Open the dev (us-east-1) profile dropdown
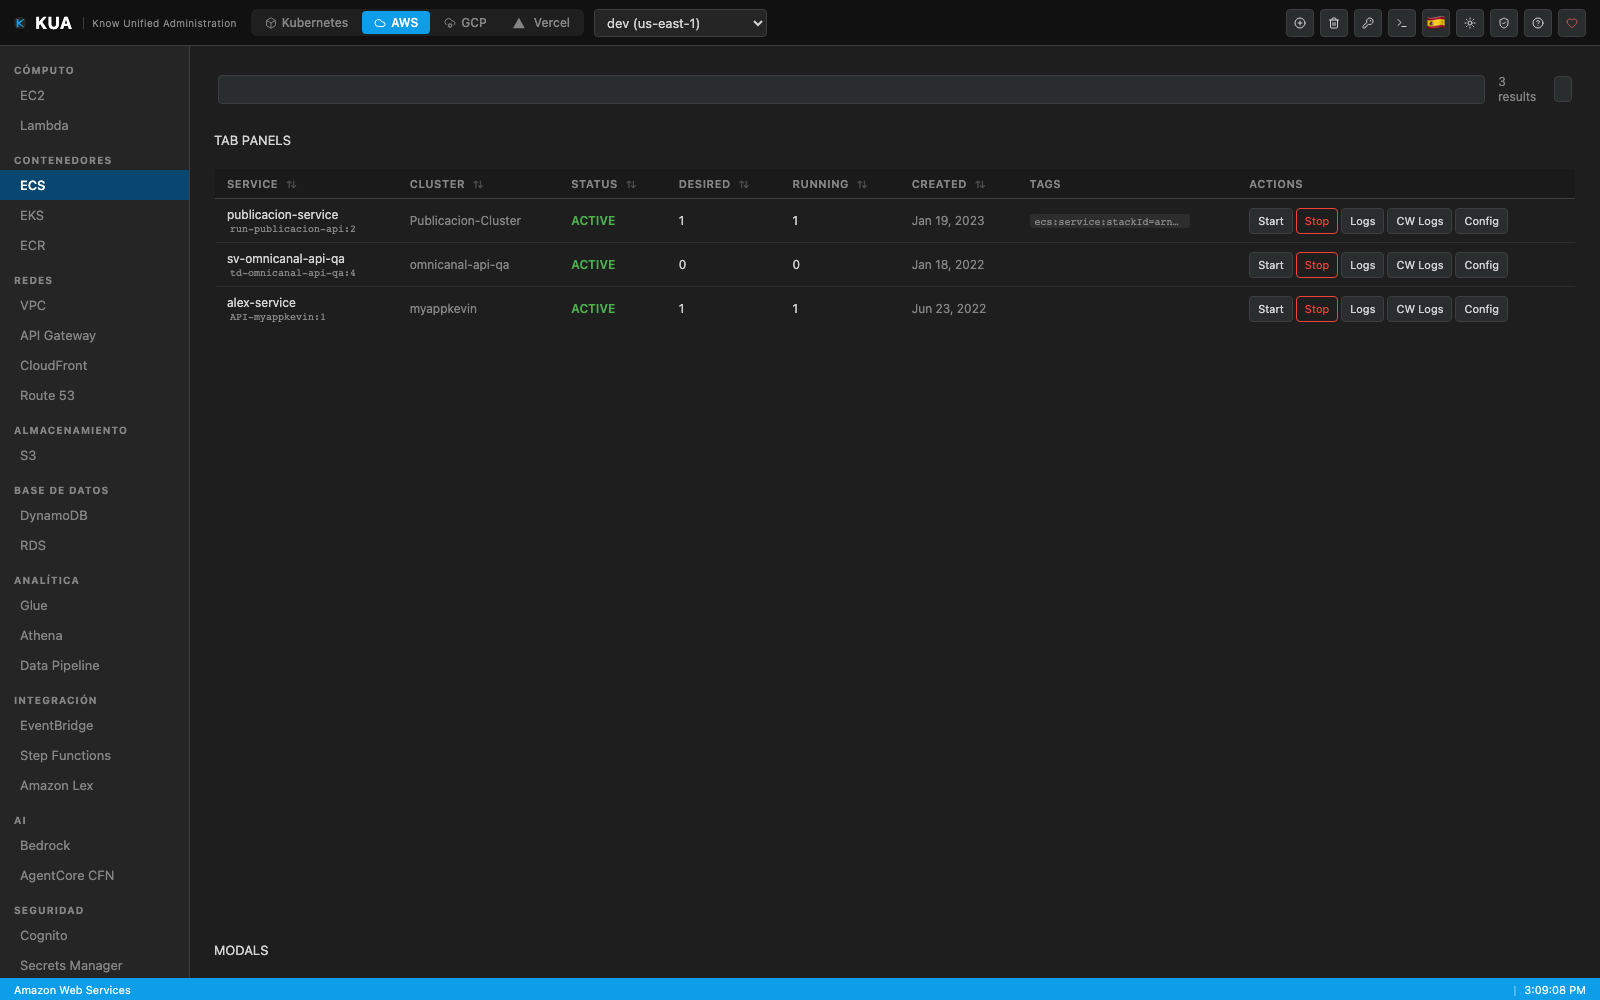This screenshot has height=1000, width=1600. point(680,23)
